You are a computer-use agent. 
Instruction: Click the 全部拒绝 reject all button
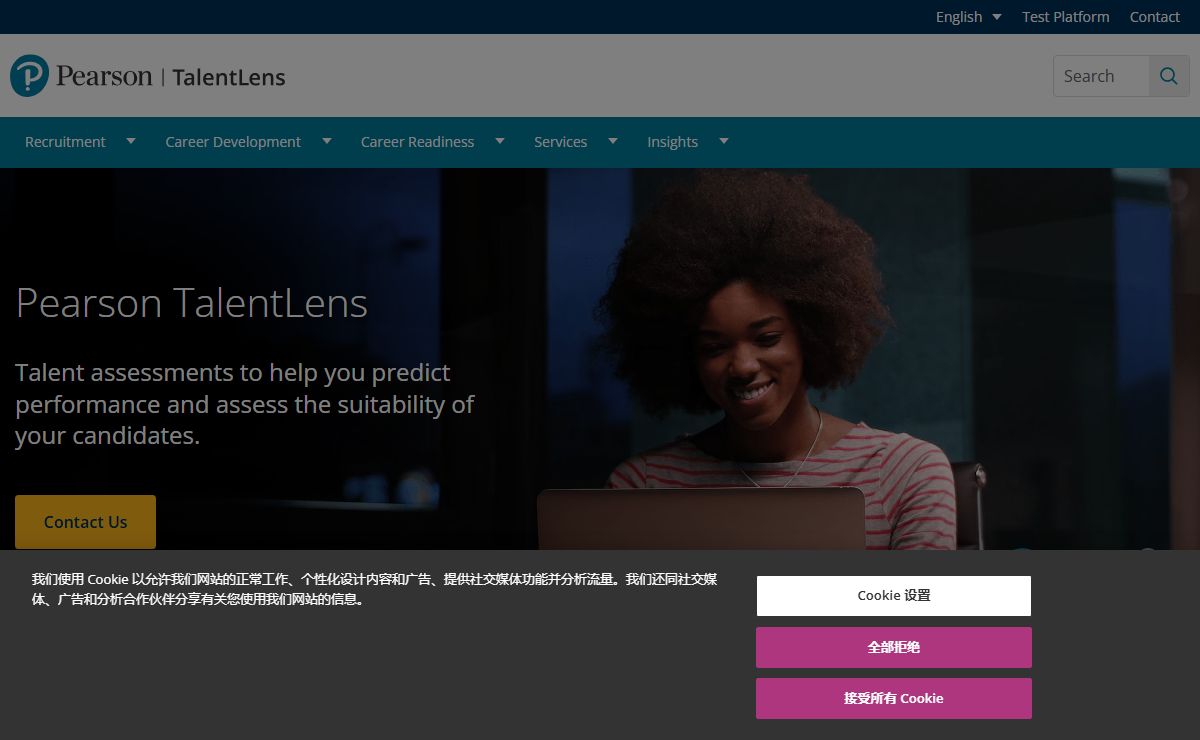(894, 647)
